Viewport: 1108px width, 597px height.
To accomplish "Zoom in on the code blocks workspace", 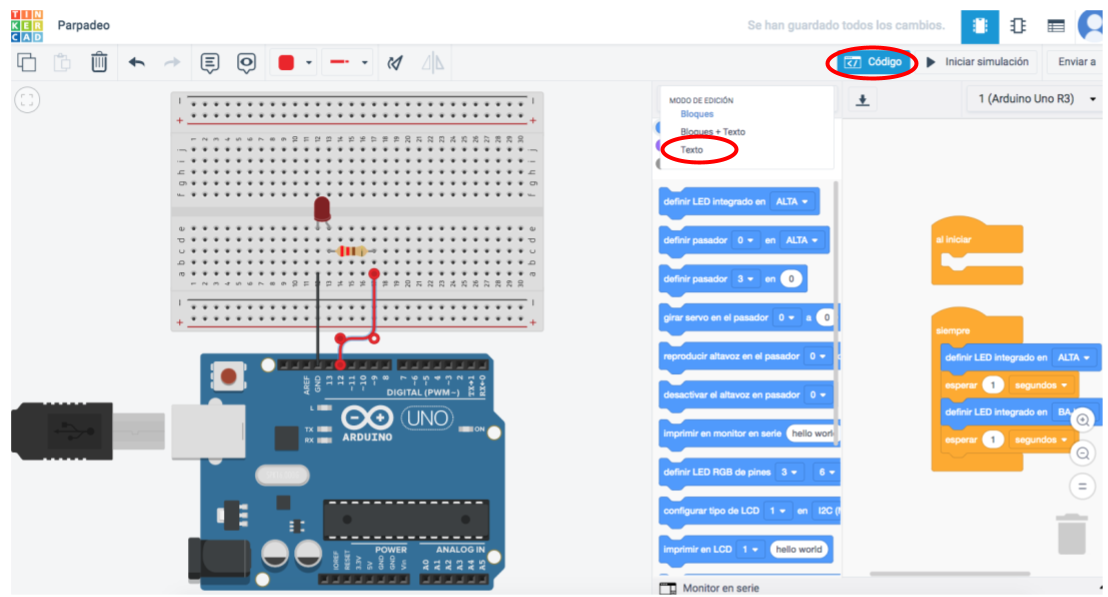I will pyautogui.click(x=1082, y=421).
